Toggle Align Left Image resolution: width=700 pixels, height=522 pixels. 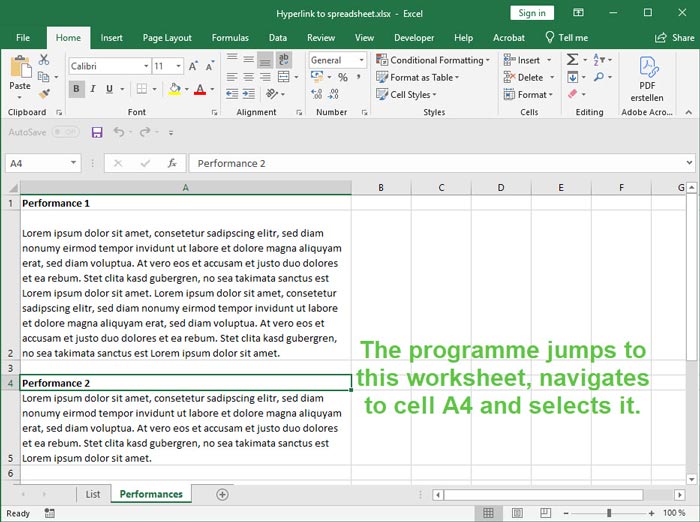click(232, 77)
